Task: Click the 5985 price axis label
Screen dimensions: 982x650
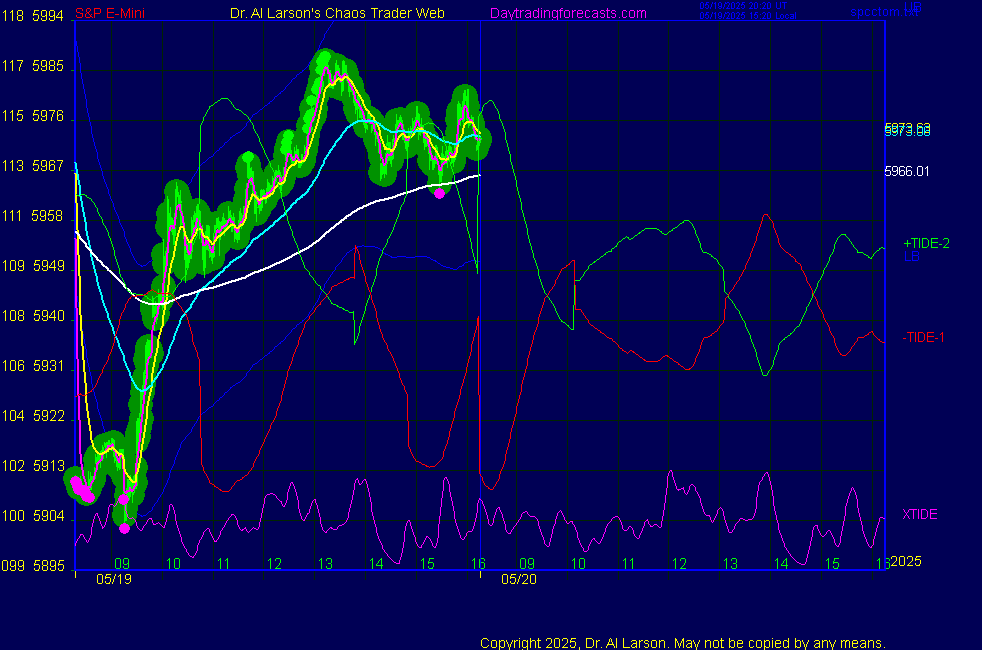Action: point(48,67)
